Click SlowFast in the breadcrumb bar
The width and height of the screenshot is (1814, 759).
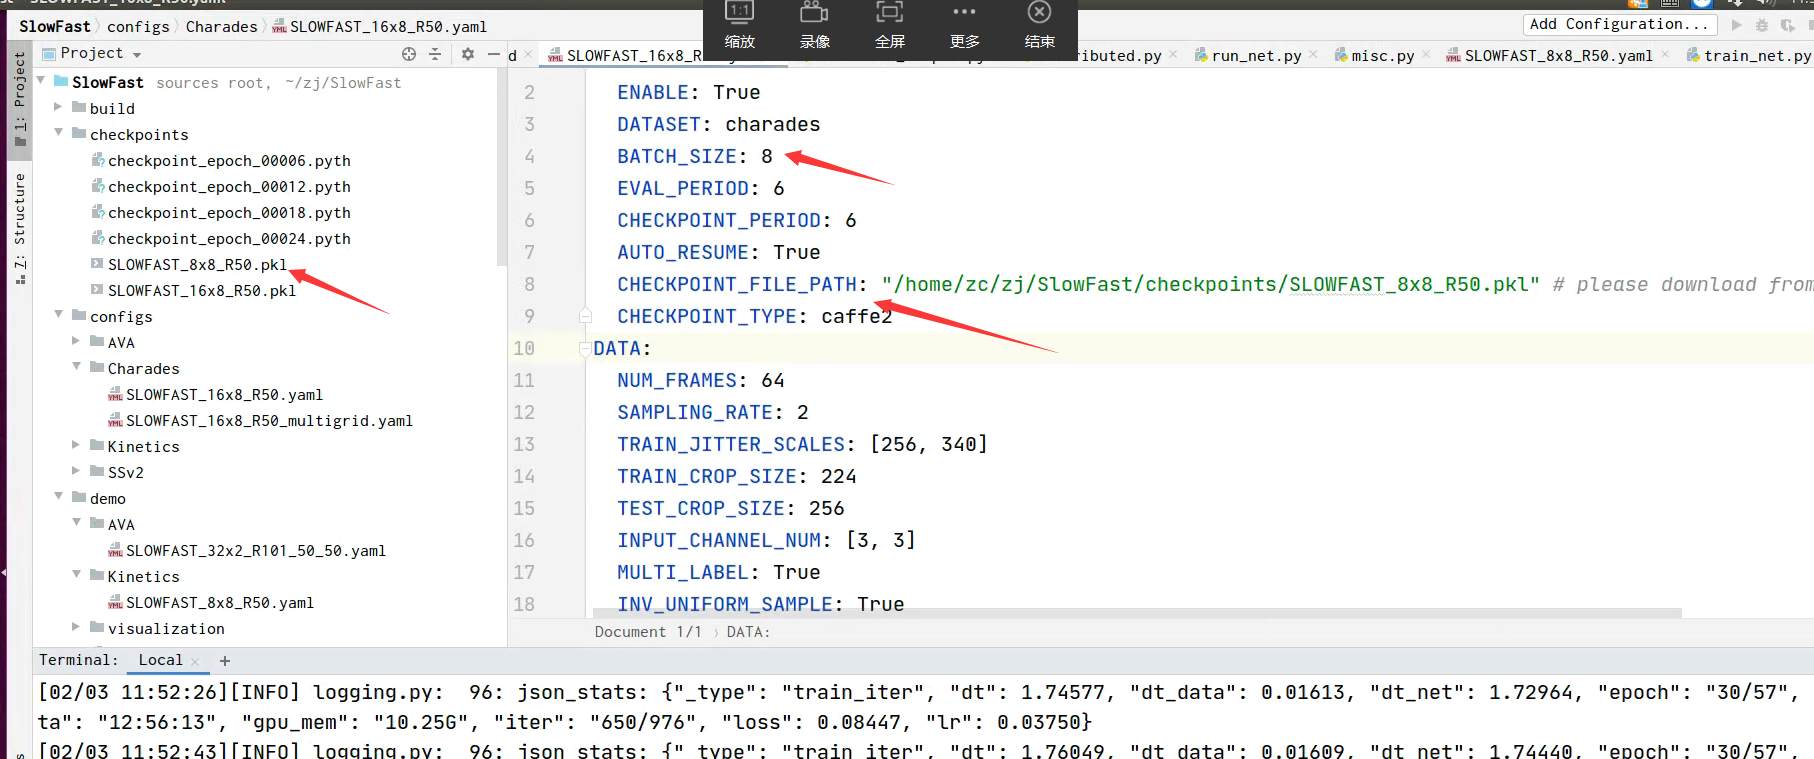coord(54,27)
